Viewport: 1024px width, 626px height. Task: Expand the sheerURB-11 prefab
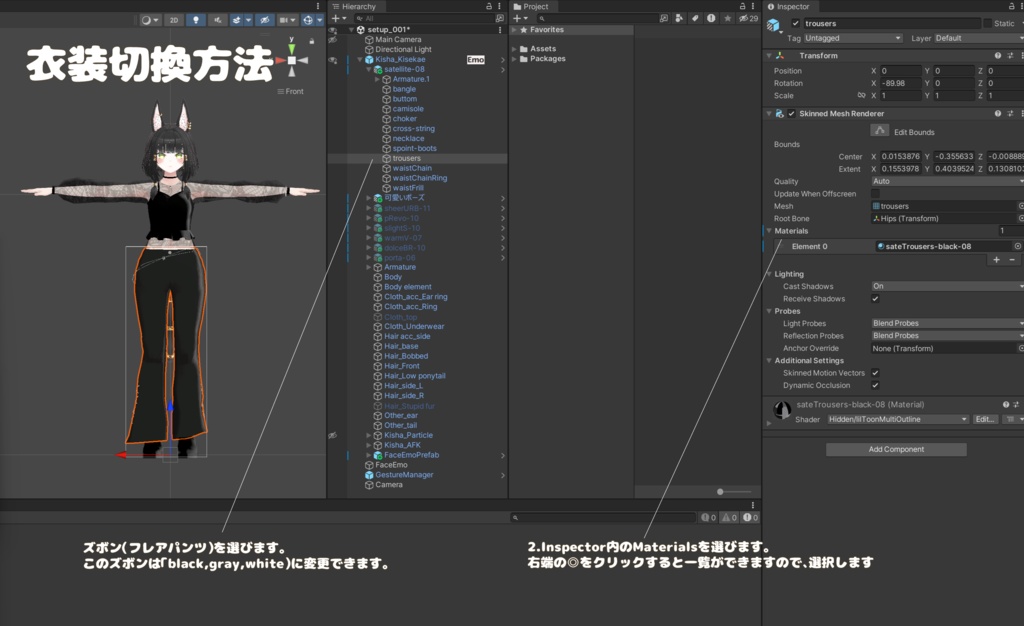(369, 208)
